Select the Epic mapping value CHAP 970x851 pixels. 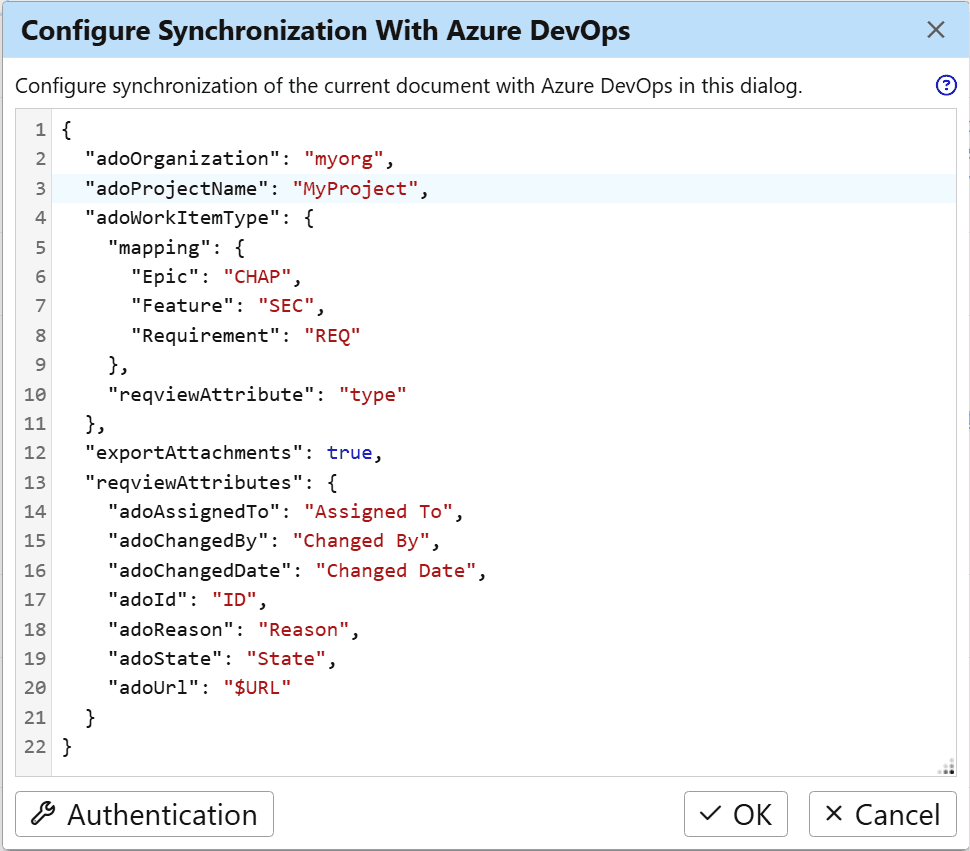coord(258,276)
